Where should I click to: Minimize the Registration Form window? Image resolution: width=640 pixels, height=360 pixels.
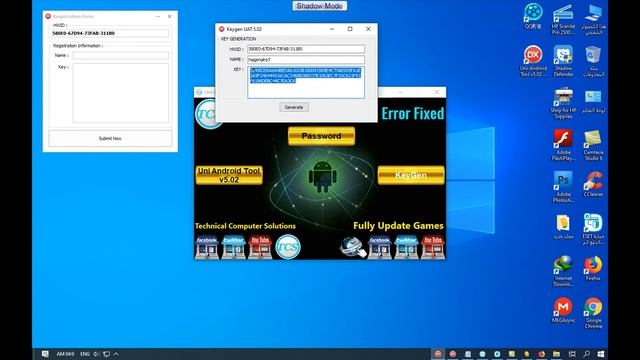tap(158, 16)
